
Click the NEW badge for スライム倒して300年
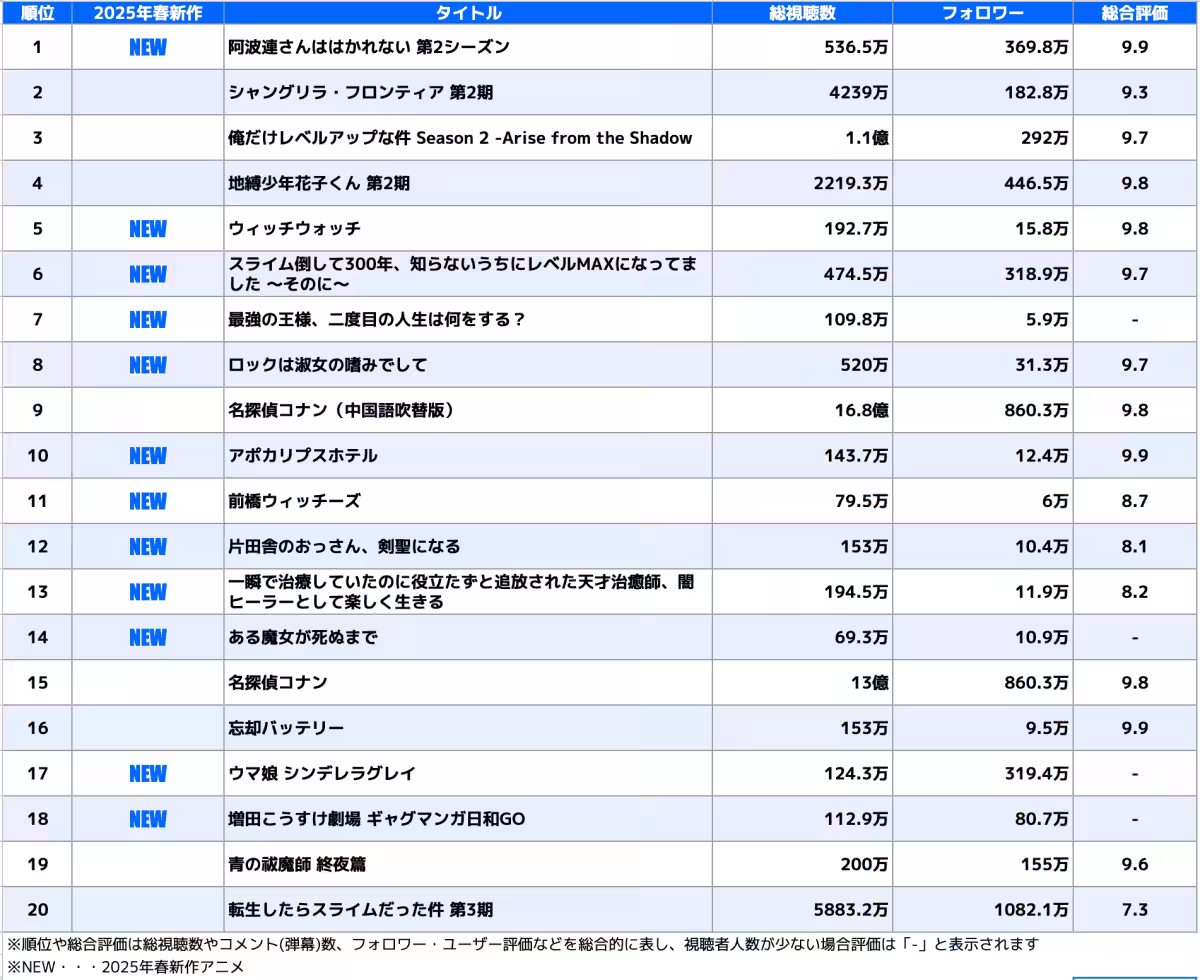(x=147, y=274)
